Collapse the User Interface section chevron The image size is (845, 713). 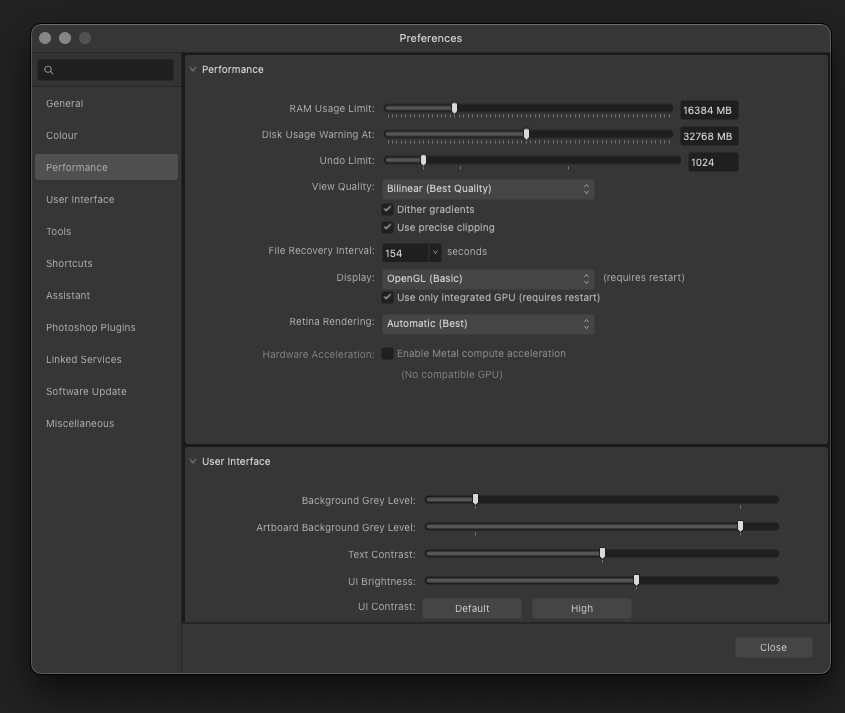pos(193,461)
